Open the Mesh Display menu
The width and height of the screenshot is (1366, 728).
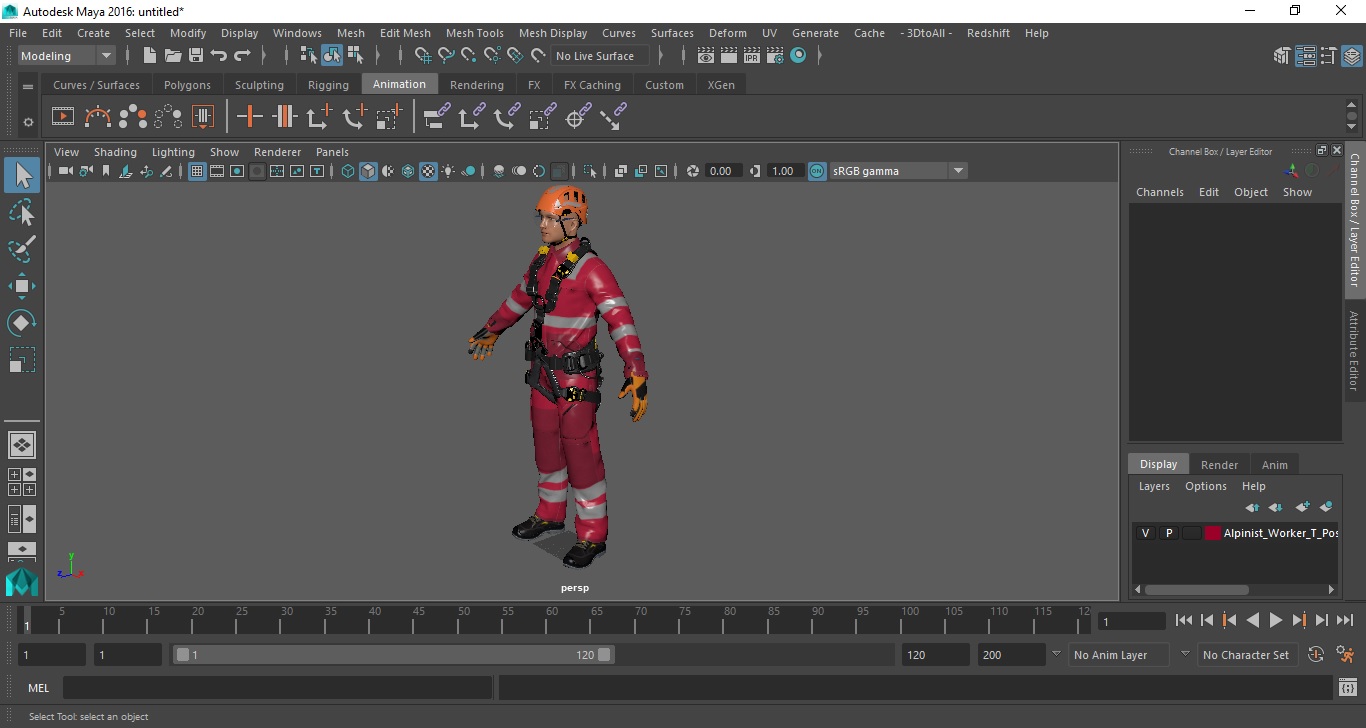(553, 33)
